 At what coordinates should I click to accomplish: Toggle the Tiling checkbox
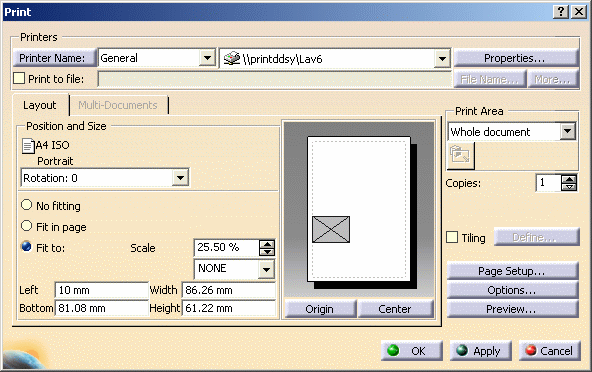452,237
